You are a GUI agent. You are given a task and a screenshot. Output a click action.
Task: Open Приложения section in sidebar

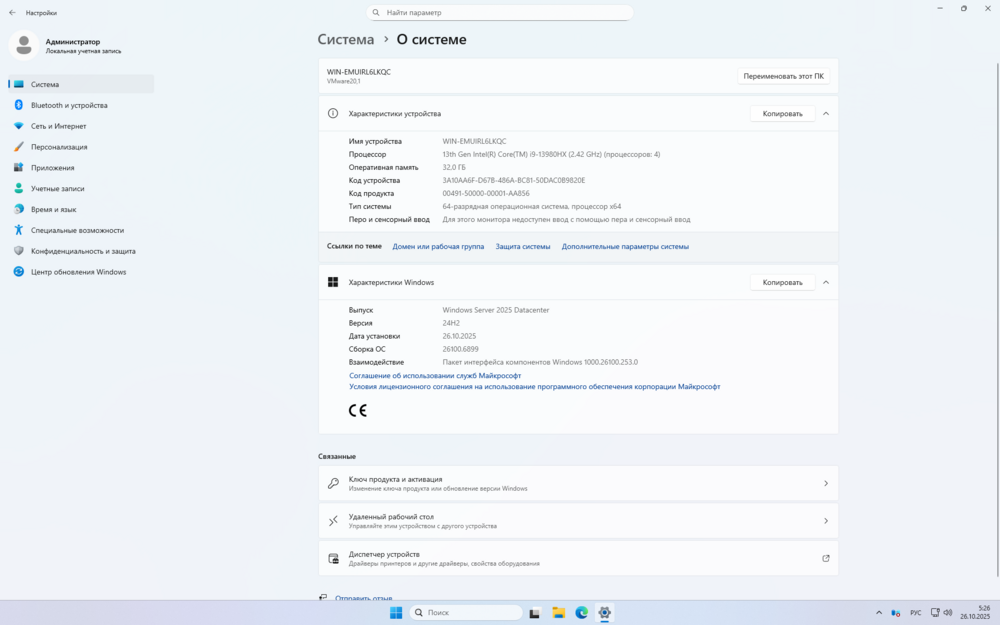click(52, 168)
